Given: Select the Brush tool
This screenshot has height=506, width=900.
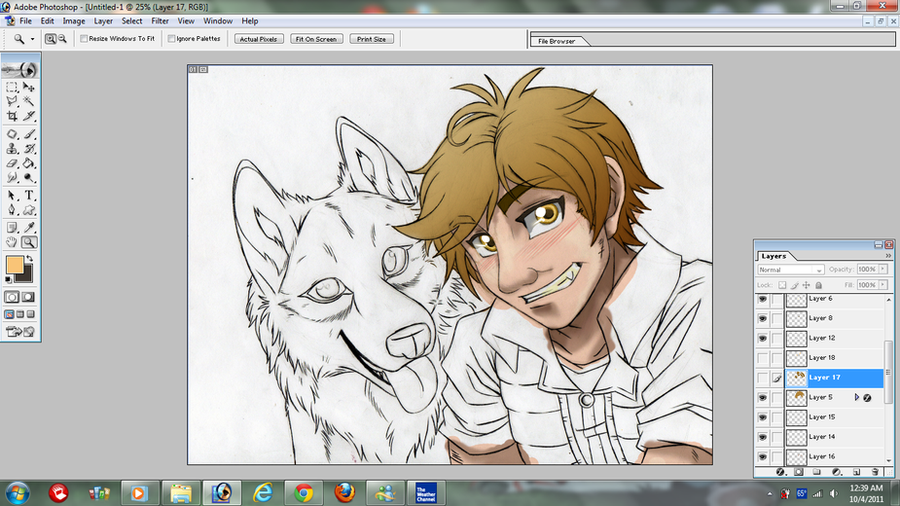Looking at the screenshot, I should (x=29, y=134).
